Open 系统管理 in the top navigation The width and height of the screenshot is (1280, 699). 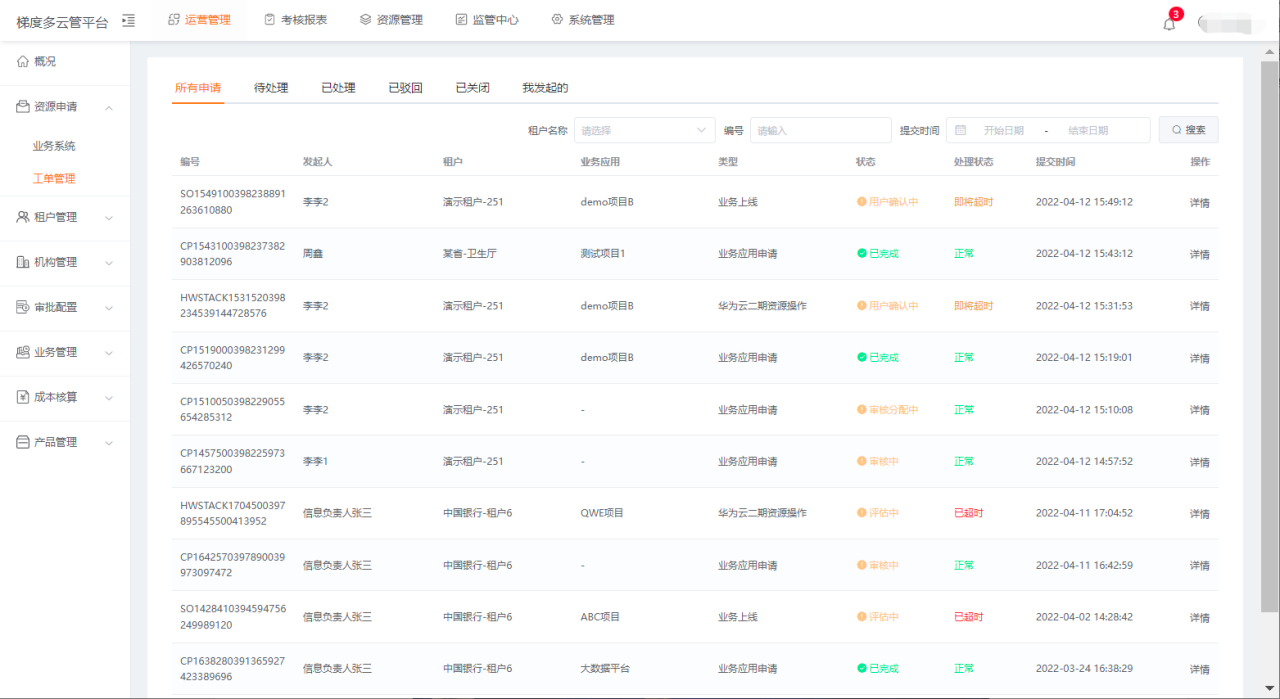pos(592,20)
